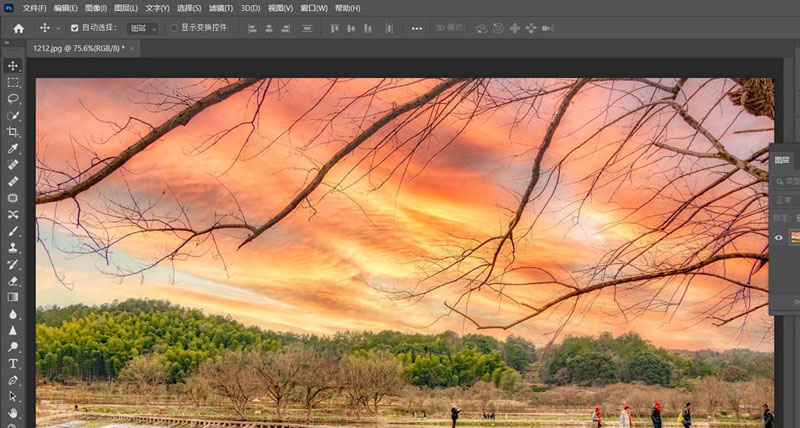The width and height of the screenshot is (800, 428).
Task: Switch to the 1212.jpg document tab
Action: [x=77, y=48]
